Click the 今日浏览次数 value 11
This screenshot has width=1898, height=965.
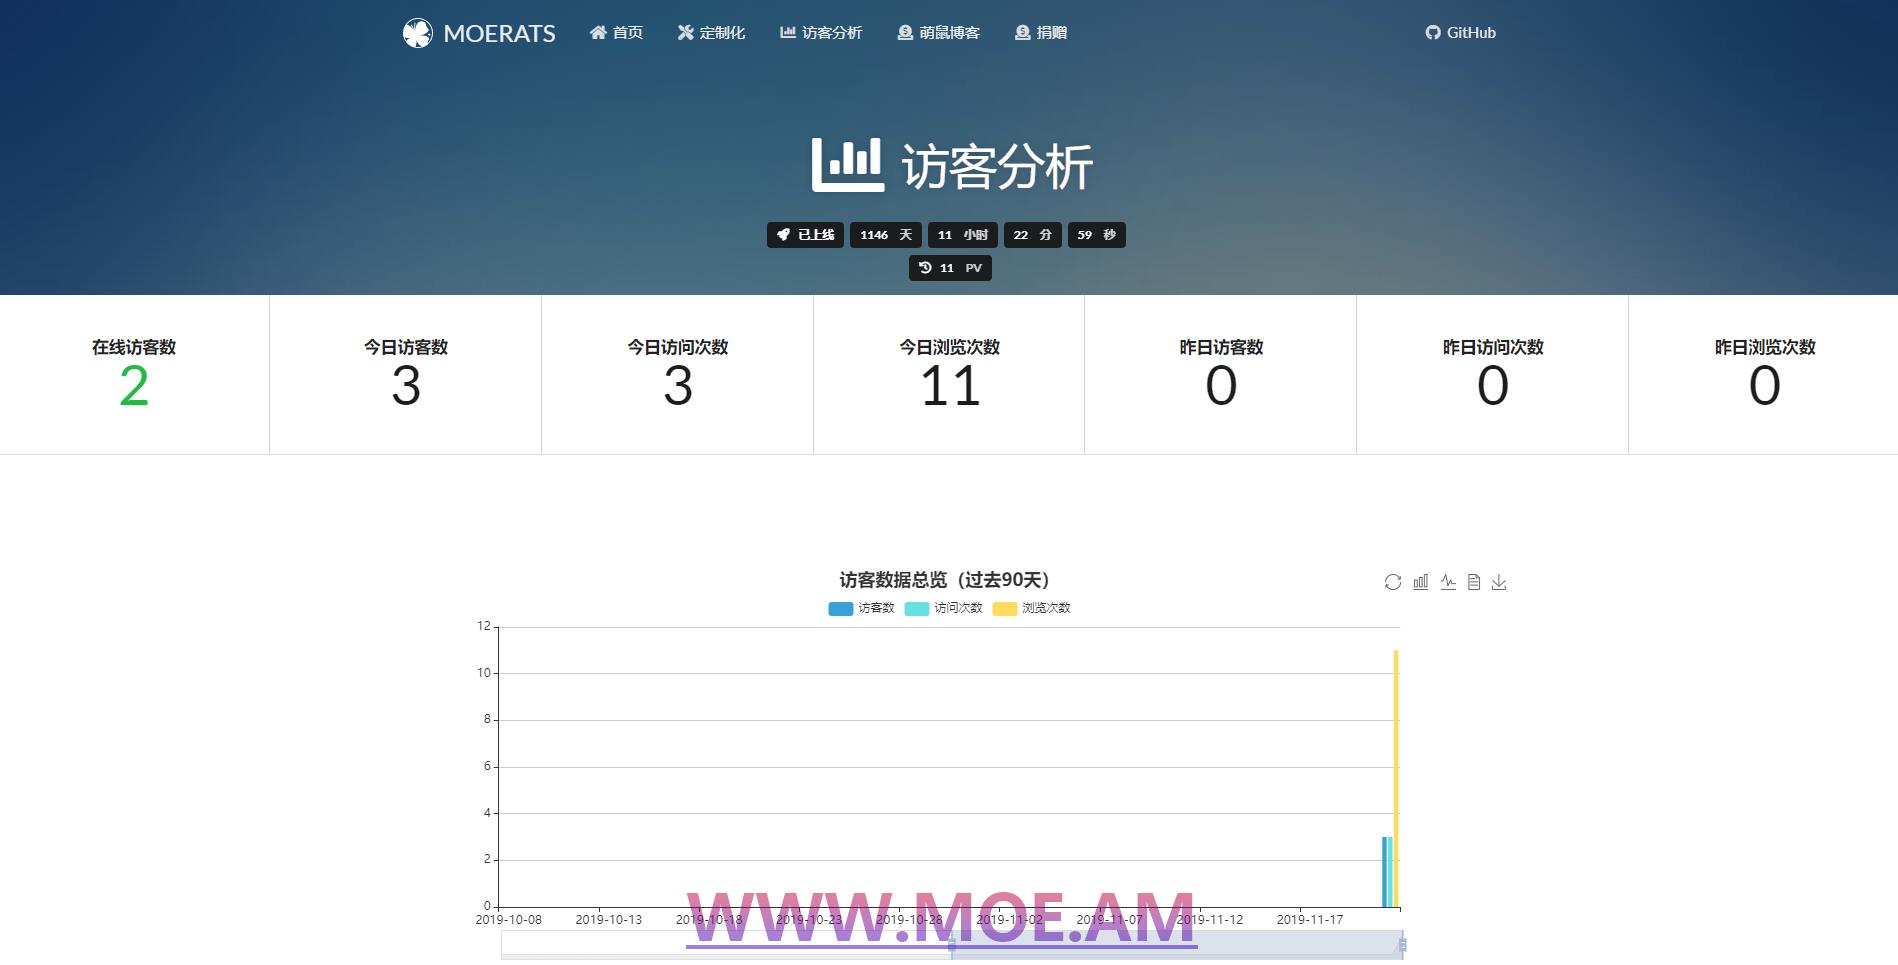950,386
